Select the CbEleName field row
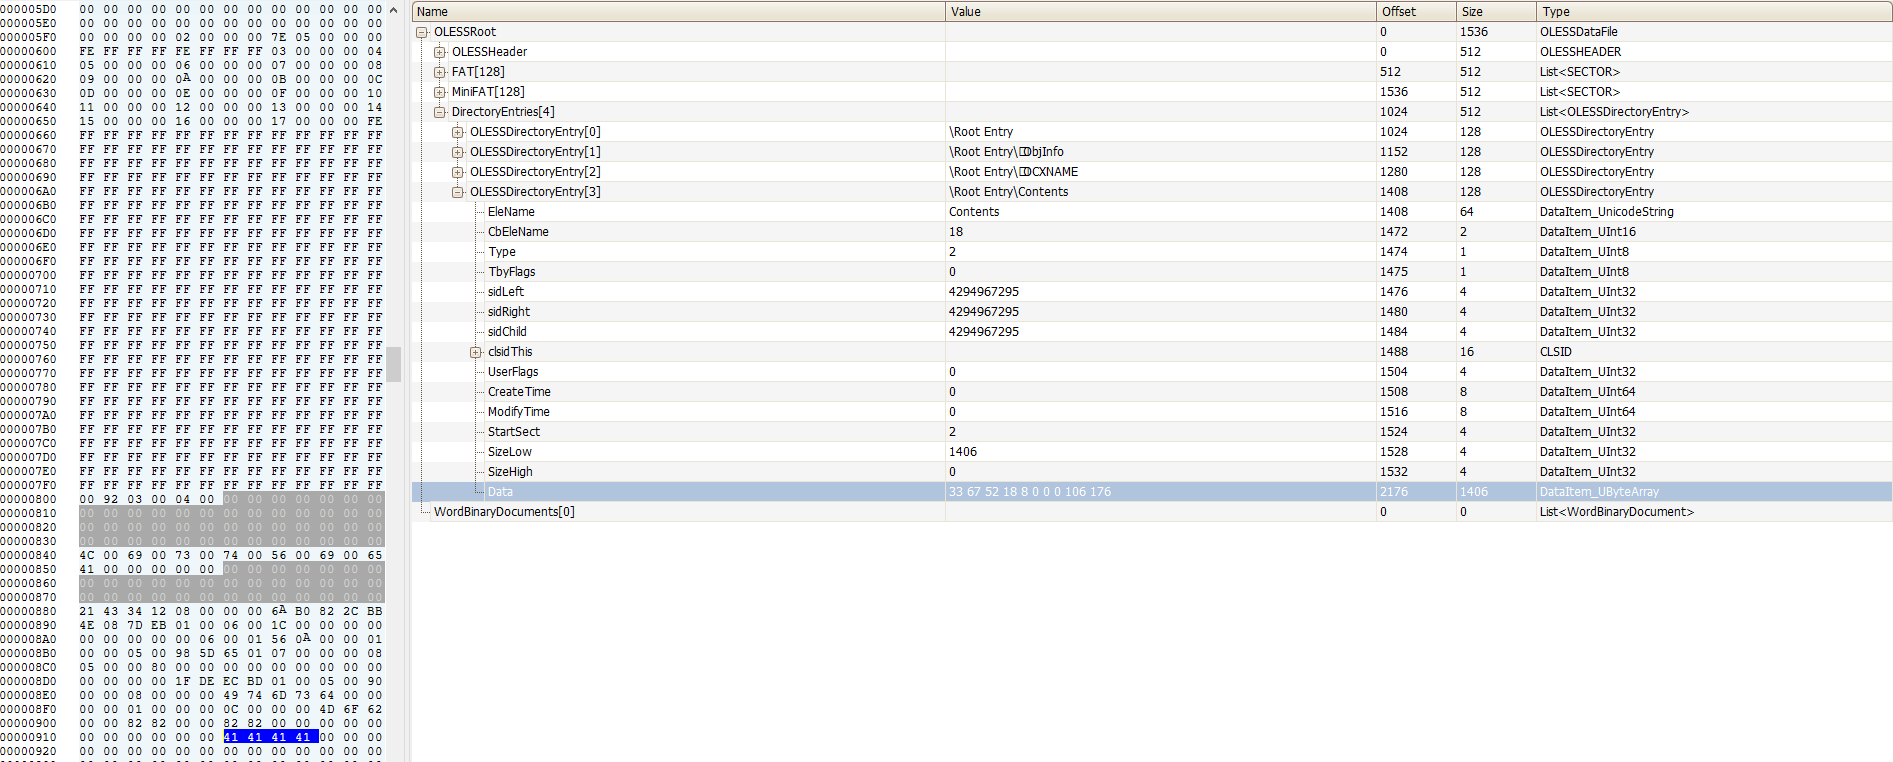The height and width of the screenshot is (762, 1893). point(1152,232)
